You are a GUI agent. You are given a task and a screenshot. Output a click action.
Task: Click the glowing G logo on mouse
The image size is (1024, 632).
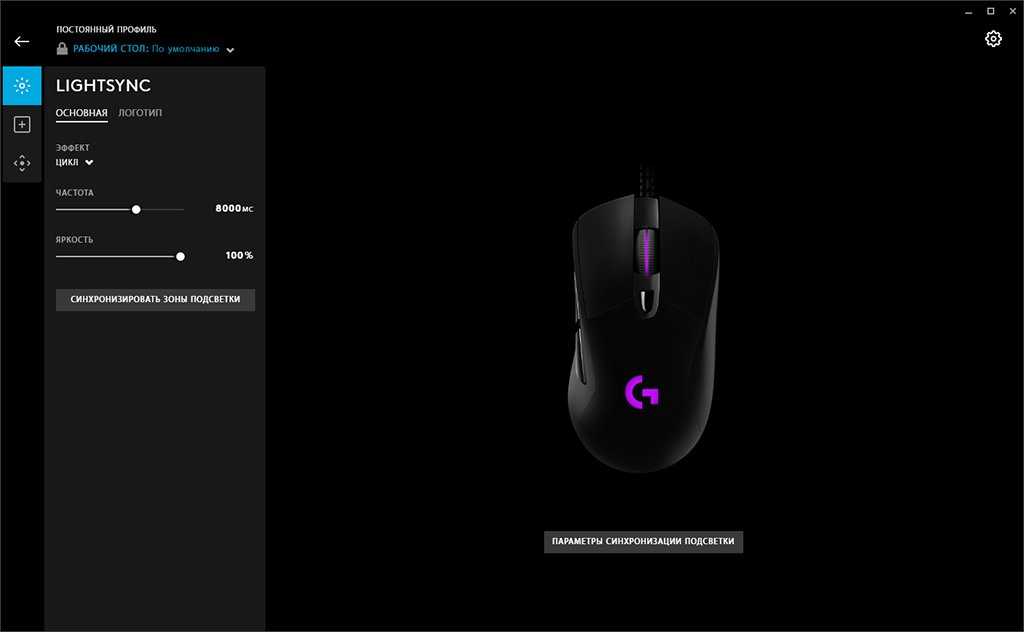(x=642, y=392)
